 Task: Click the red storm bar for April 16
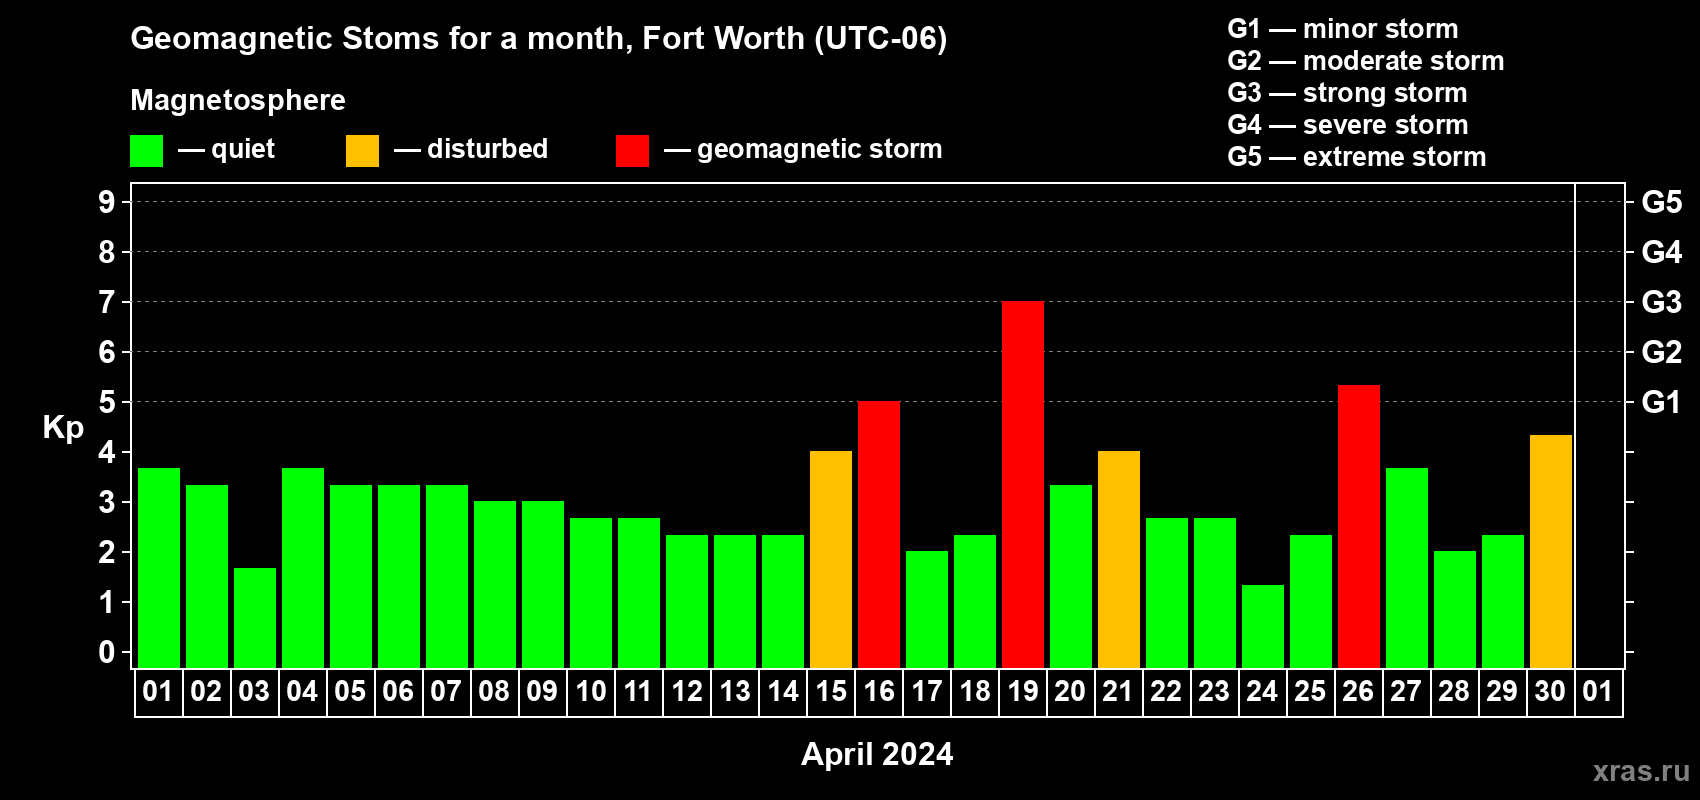click(x=879, y=535)
